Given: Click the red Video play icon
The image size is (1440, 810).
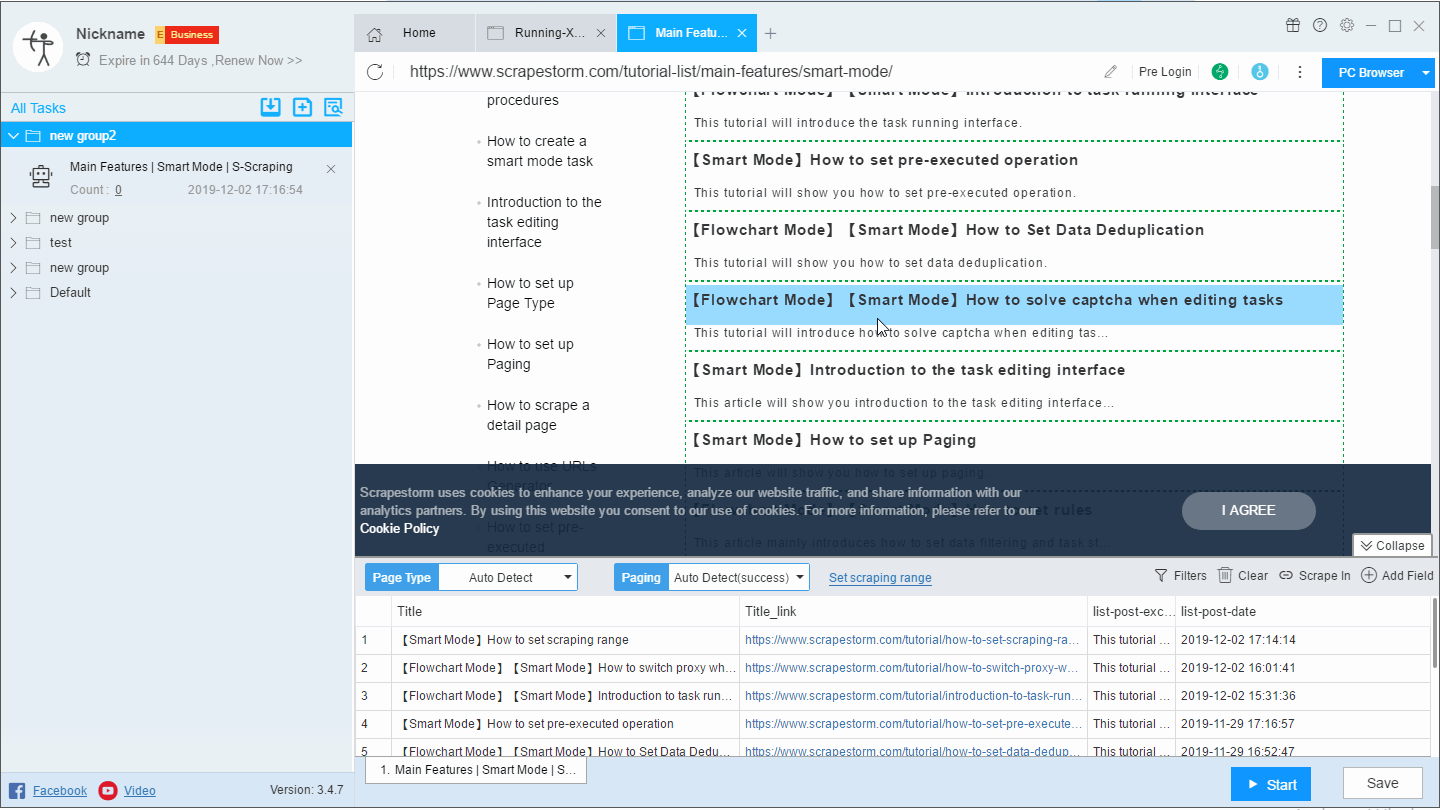Looking at the screenshot, I should 108,790.
